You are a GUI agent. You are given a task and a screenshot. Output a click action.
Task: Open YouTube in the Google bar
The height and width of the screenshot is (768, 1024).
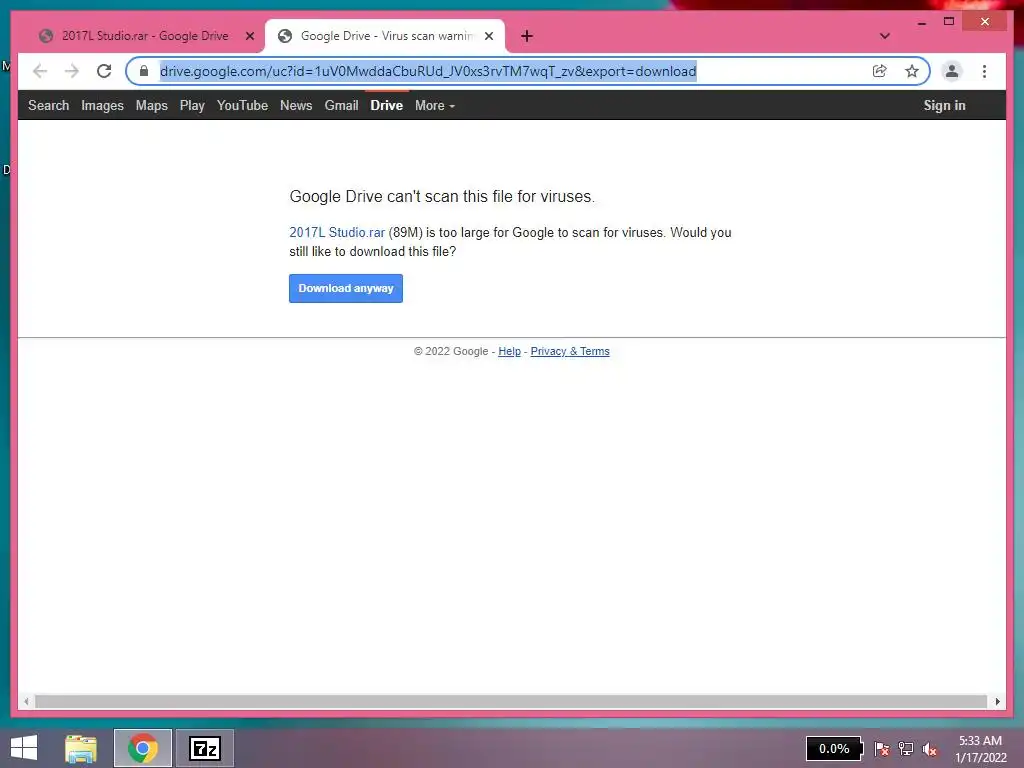coord(242,106)
